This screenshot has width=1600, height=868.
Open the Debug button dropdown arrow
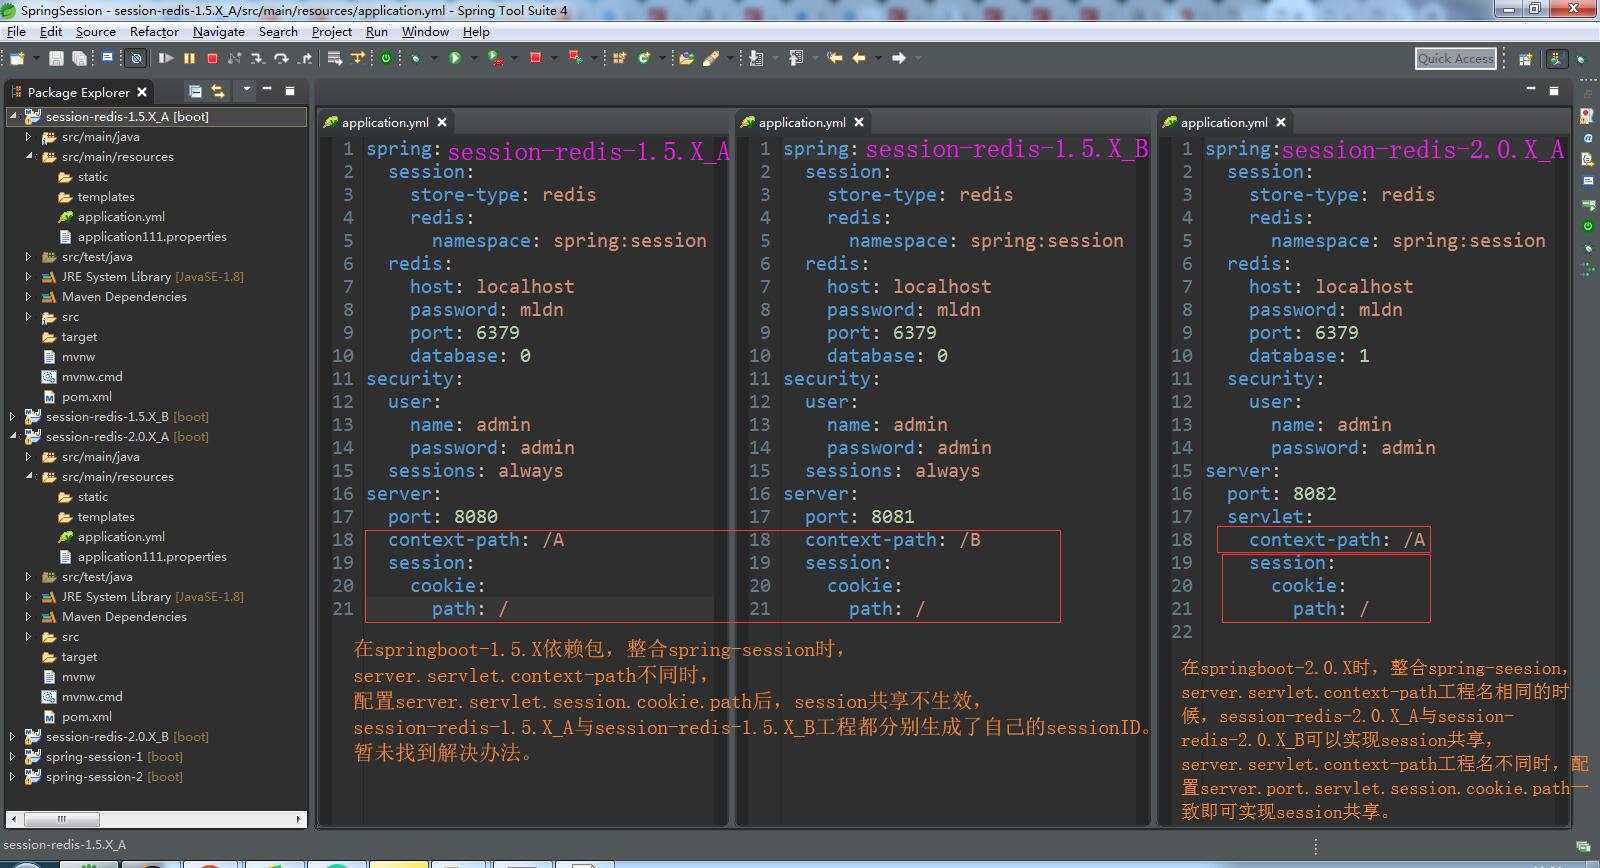coord(434,58)
